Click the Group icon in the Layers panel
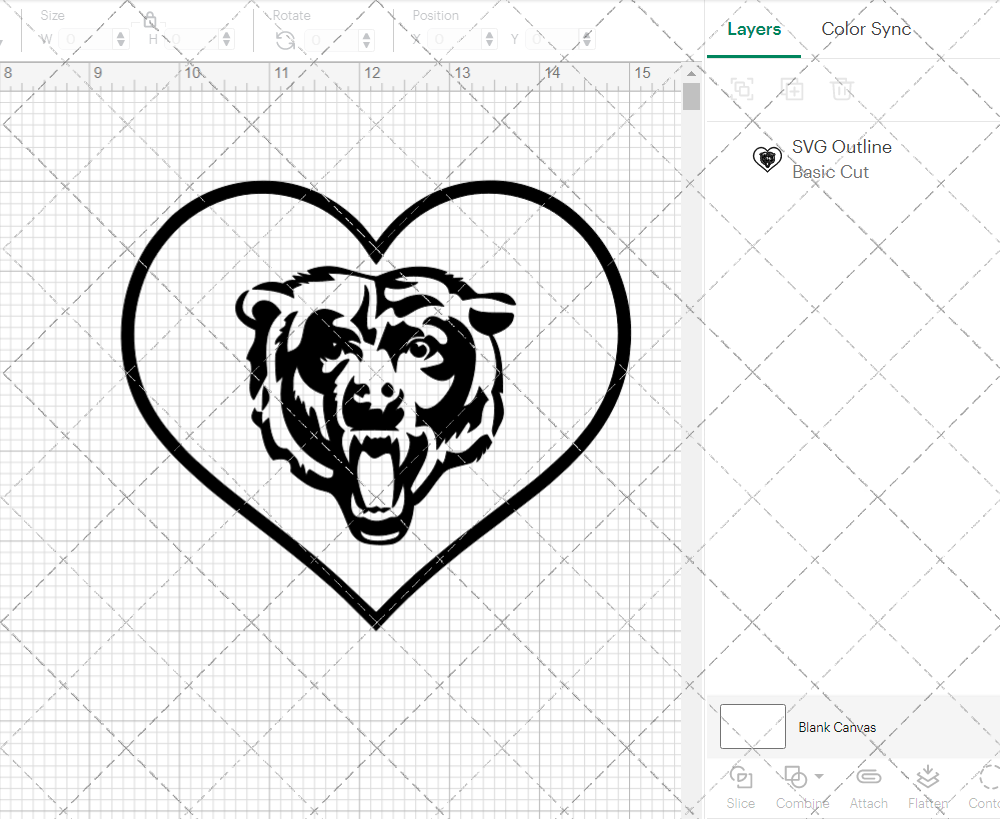The height and width of the screenshot is (819, 1000). point(742,89)
